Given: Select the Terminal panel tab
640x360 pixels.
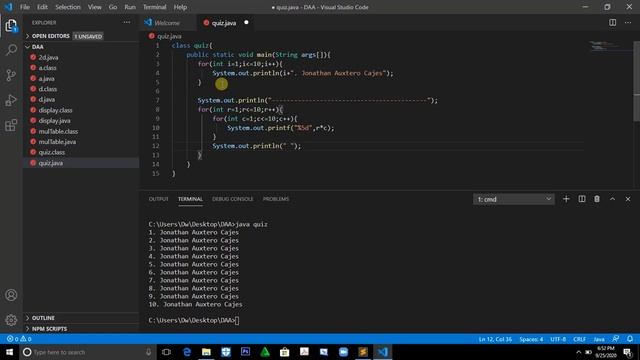Looking at the screenshot, I should (190, 199).
